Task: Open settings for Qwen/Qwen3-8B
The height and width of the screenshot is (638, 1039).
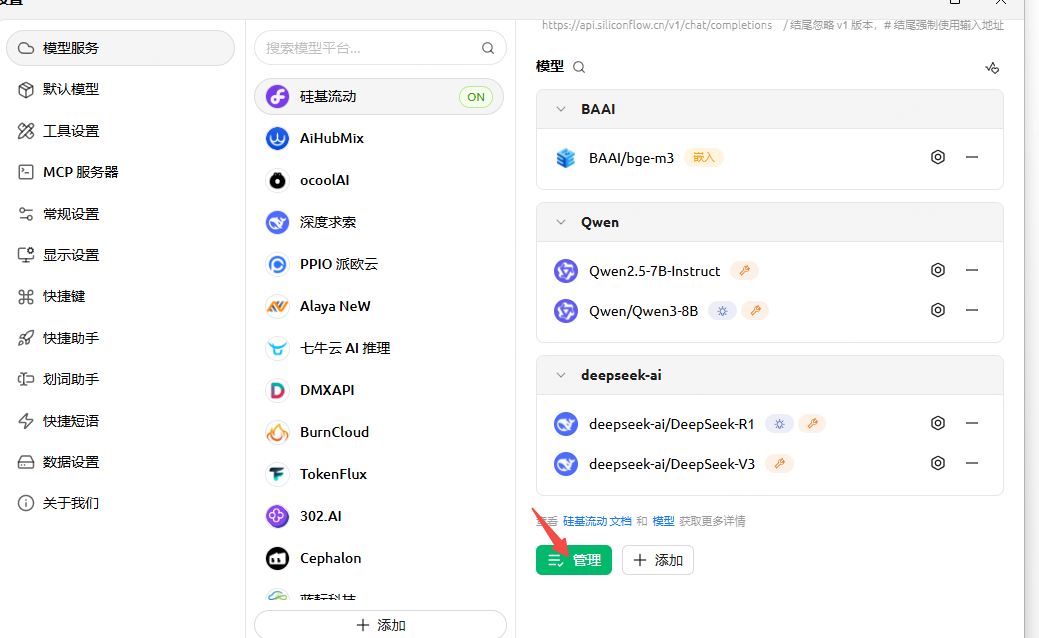Action: [x=938, y=310]
